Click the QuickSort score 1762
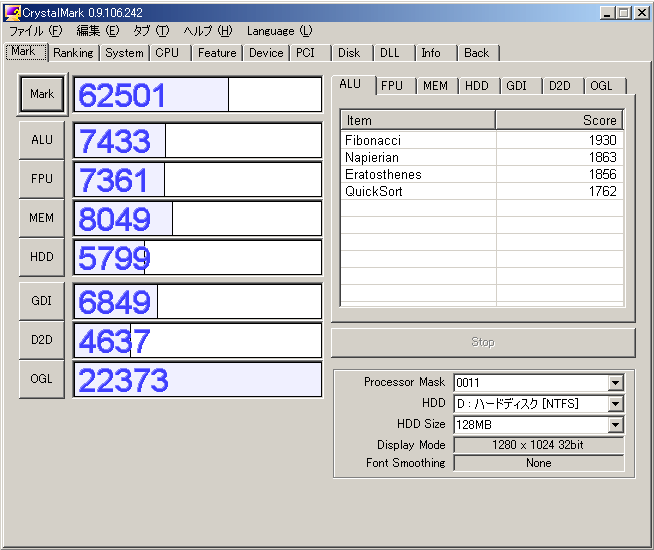This screenshot has height=550, width=654. tap(603, 191)
